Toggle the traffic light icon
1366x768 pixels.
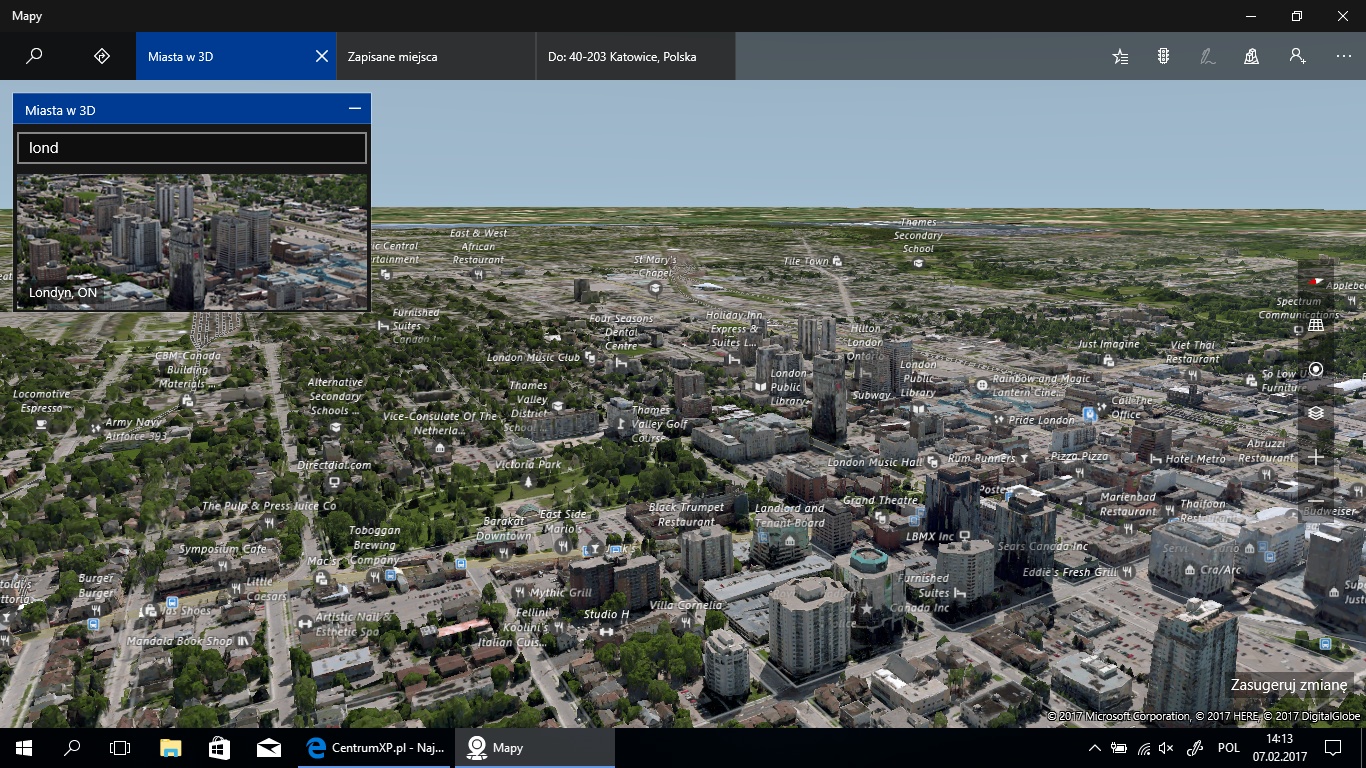(1163, 57)
